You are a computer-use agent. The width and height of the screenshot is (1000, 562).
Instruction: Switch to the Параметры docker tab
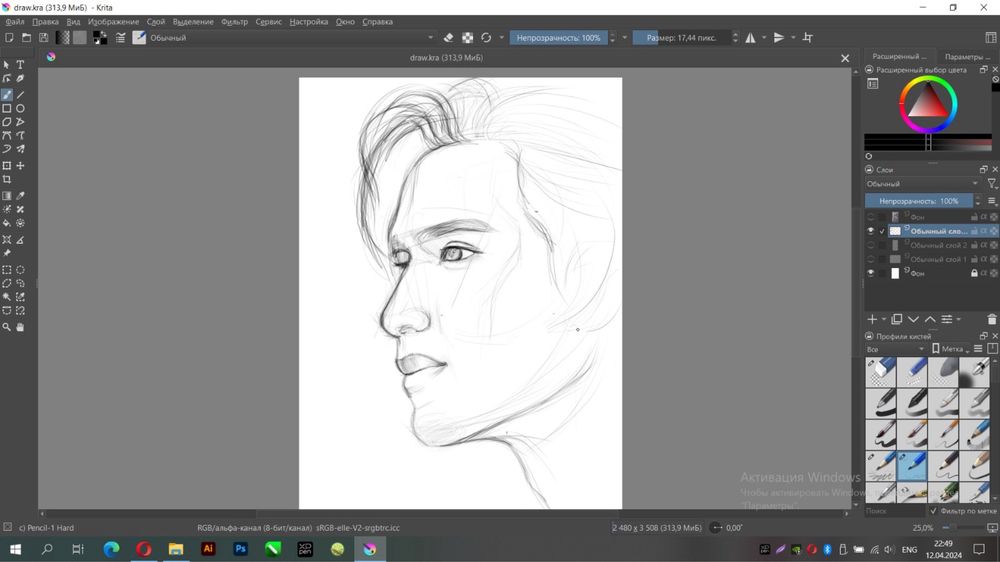coord(966,57)
